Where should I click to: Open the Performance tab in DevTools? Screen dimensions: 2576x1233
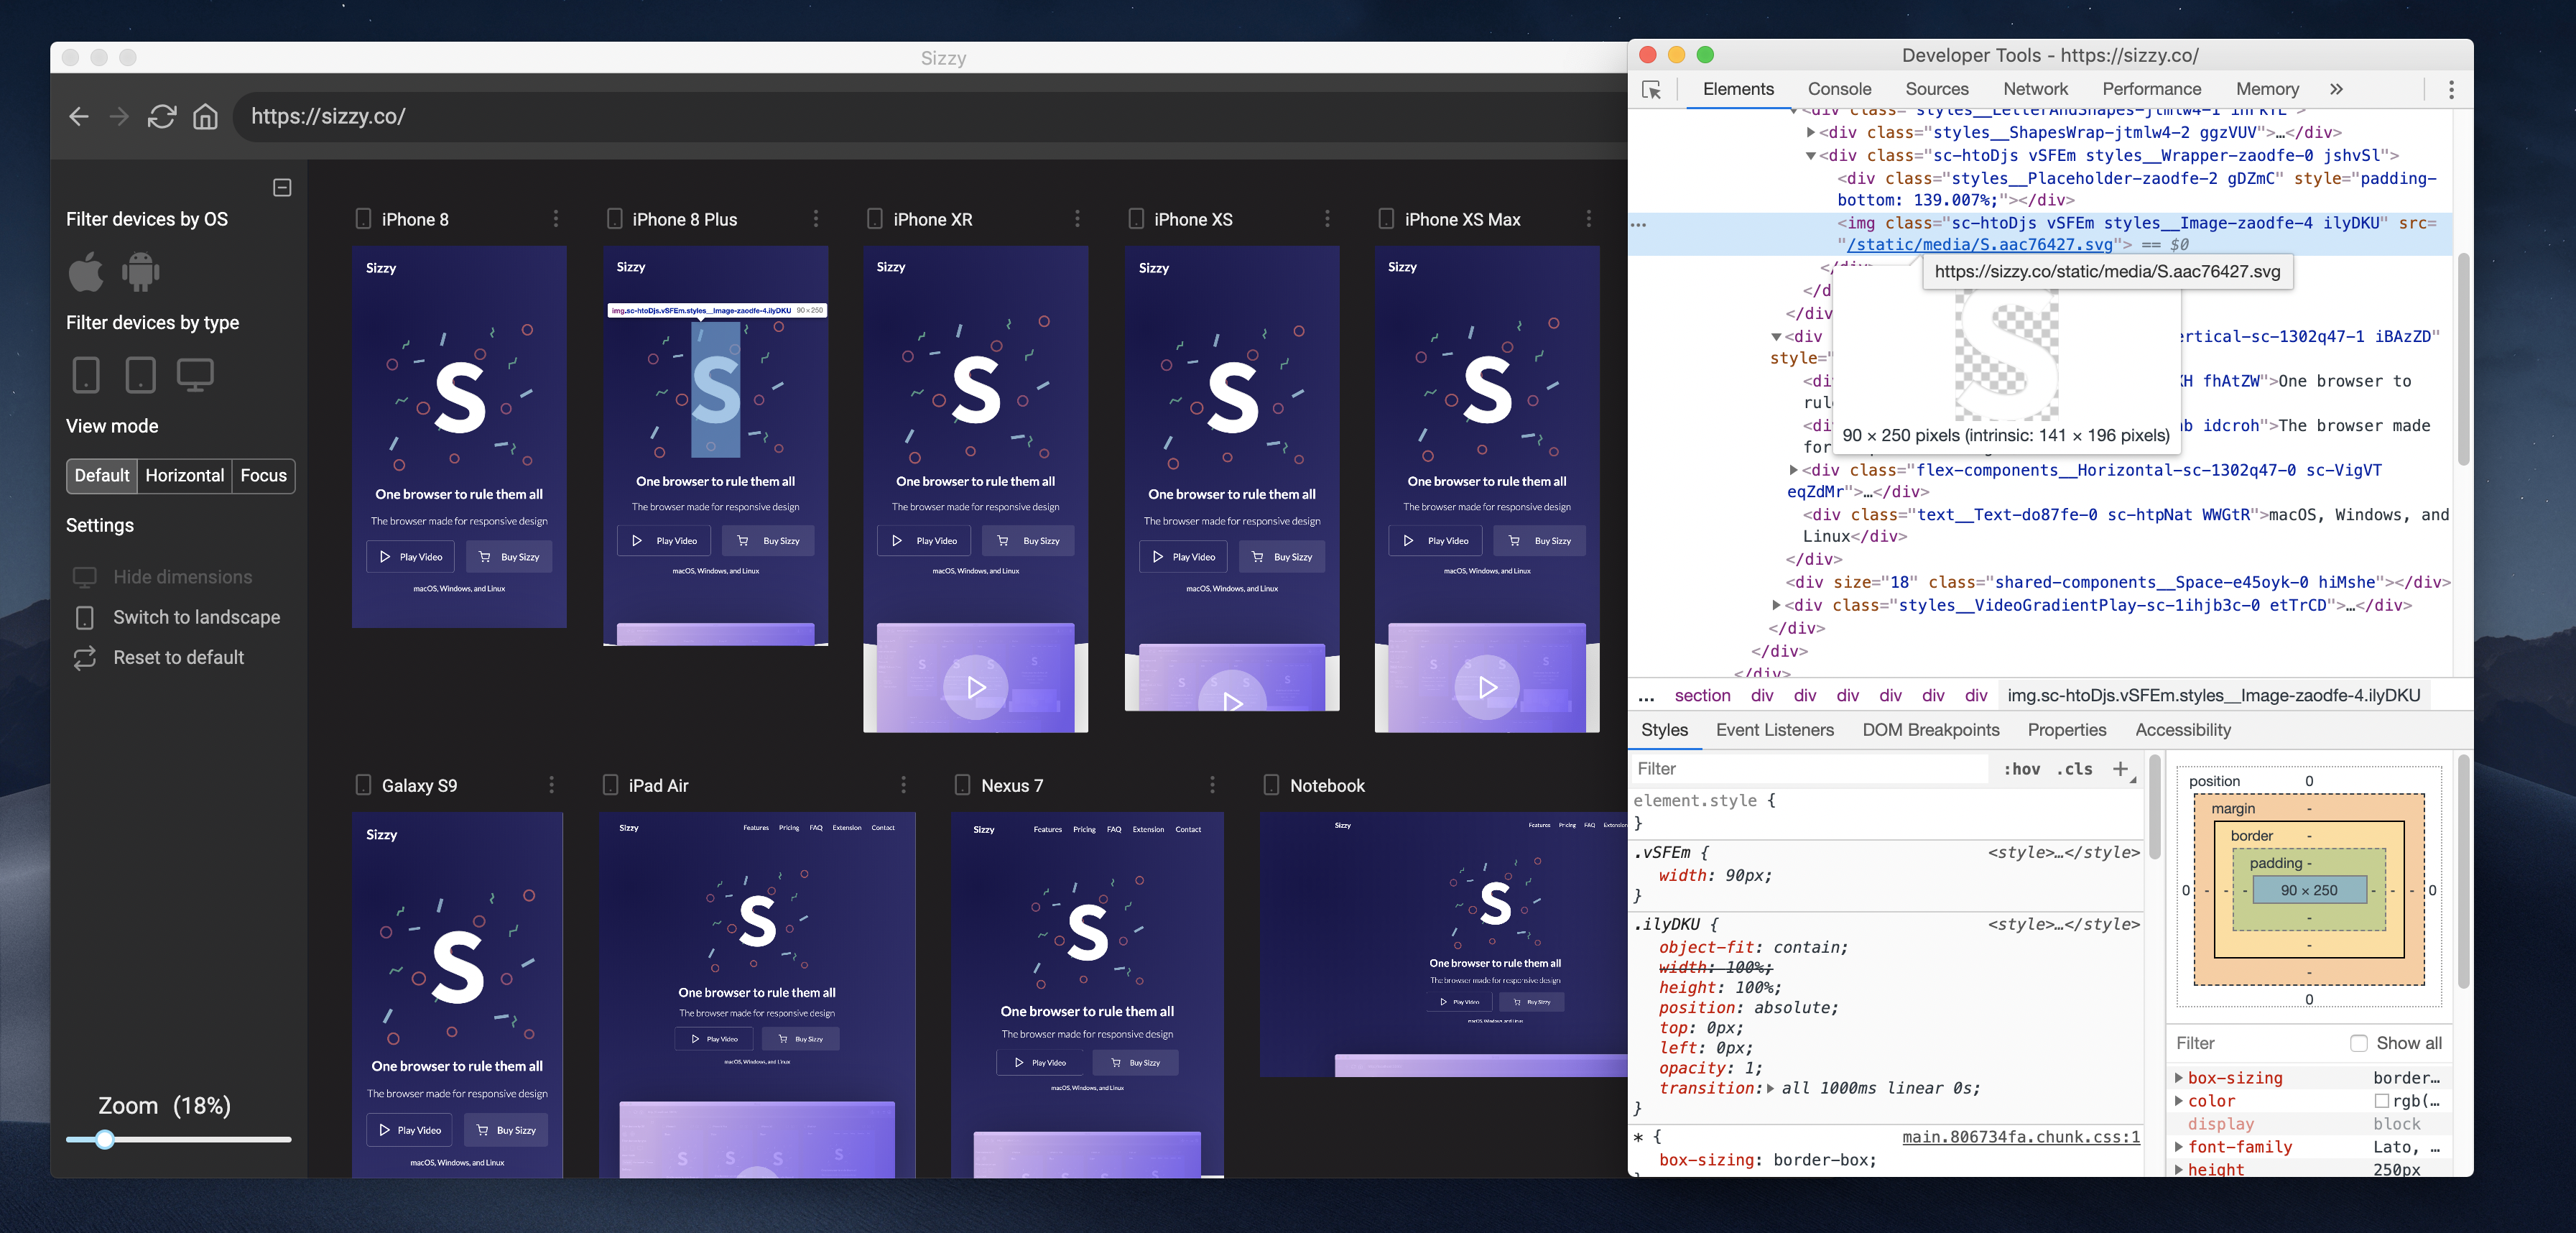tap(2151, 89)
